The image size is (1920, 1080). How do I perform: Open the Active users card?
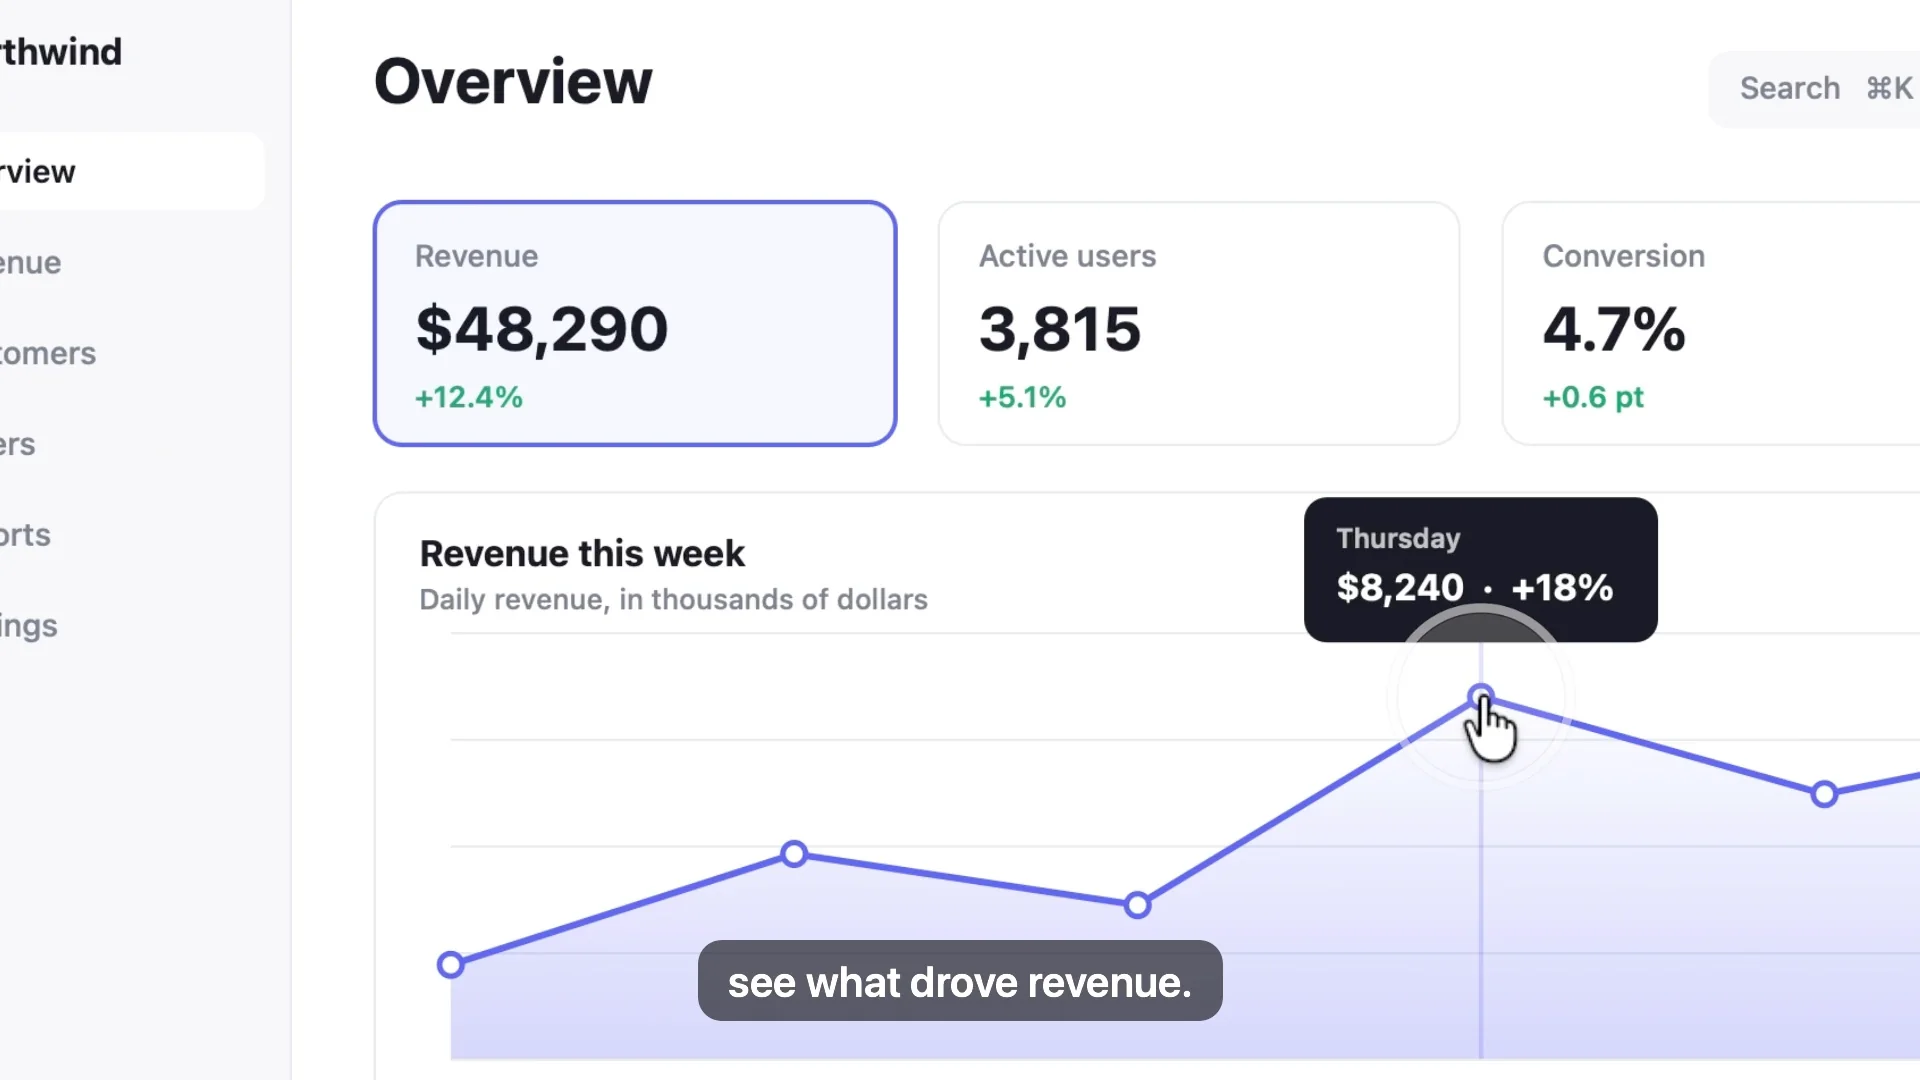pyautogui.click(x=1198, y=323)
